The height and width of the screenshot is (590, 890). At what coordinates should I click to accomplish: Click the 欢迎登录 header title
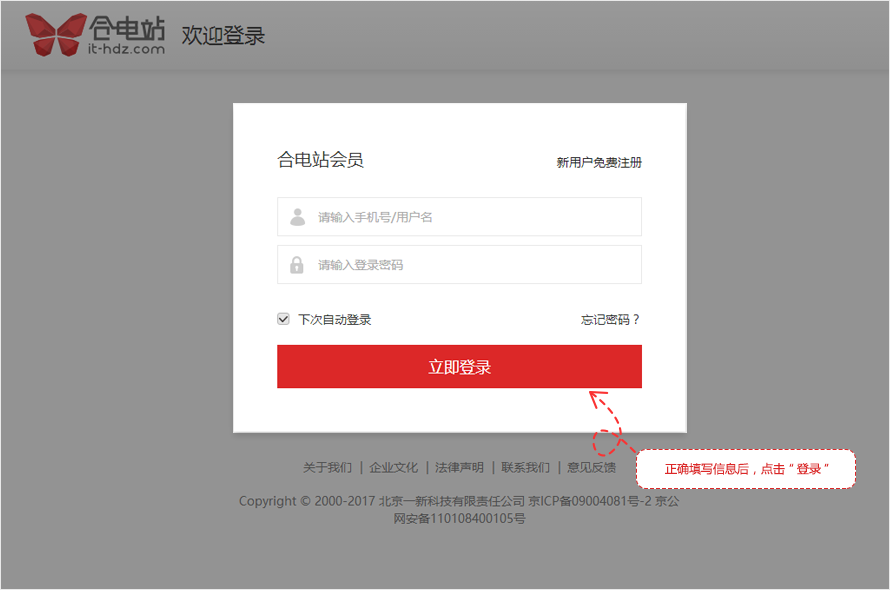(223, 35)
